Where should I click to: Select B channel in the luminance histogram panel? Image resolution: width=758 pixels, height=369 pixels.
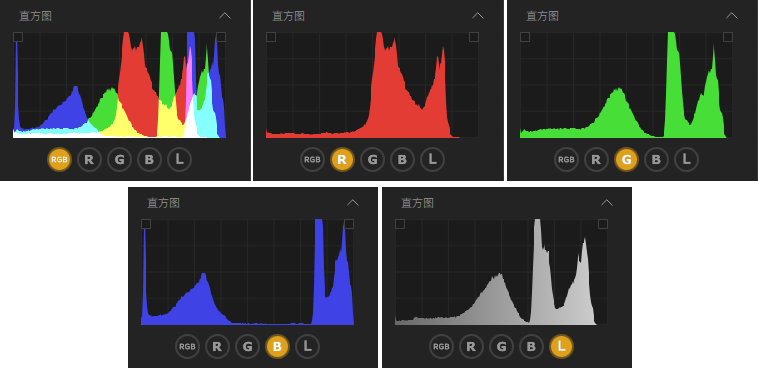[x=531, y=346]
